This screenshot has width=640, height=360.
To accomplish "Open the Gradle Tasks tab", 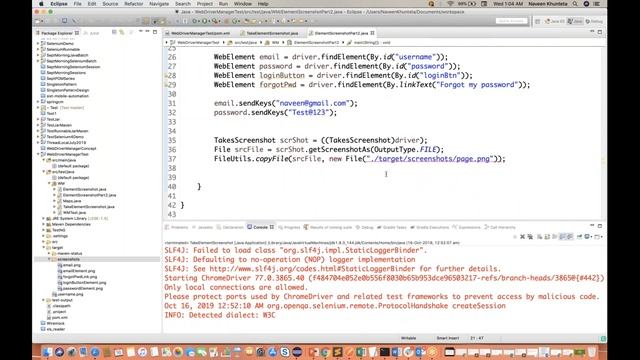I will 392,227.
